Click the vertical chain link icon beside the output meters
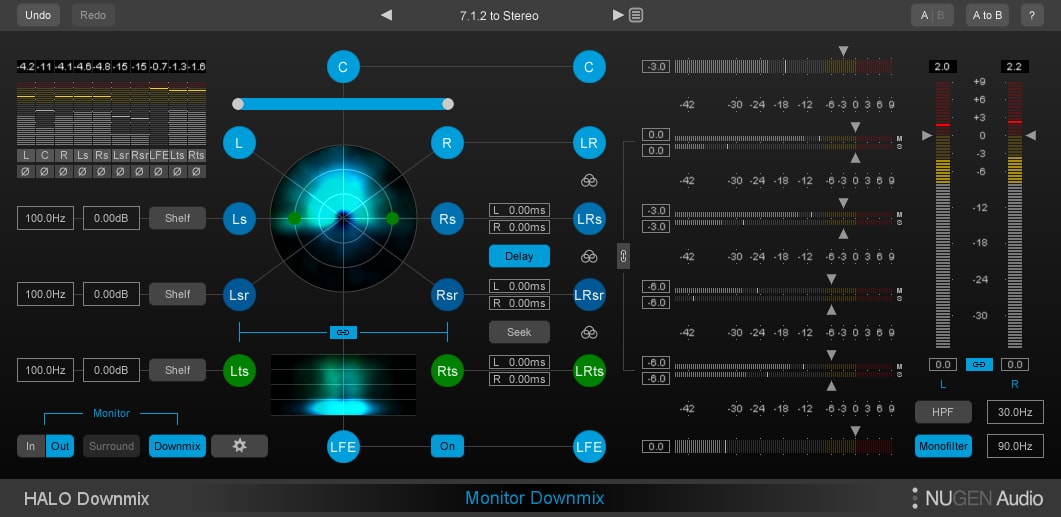This screenshot has height=517, width=1061. [x=623, y=256]
